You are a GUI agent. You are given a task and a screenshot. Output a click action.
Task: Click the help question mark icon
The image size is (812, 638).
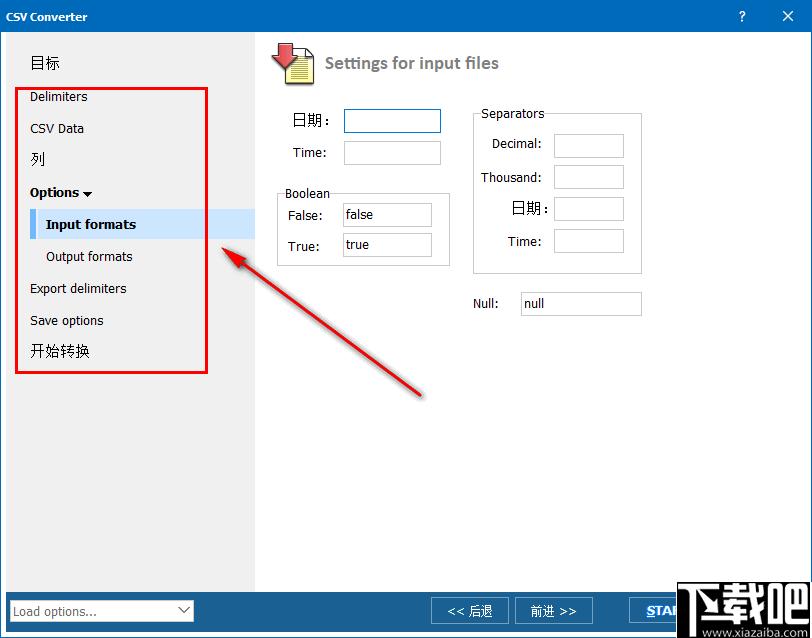tap(742, 16)
